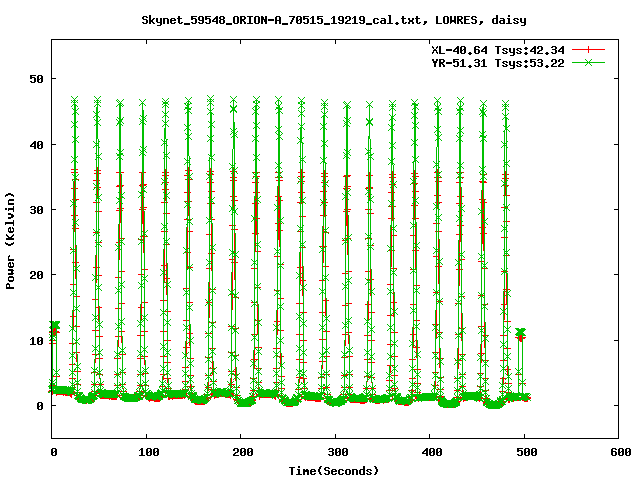Click the x-axis tick label 500
640x480 pixels.
[527, 452]
